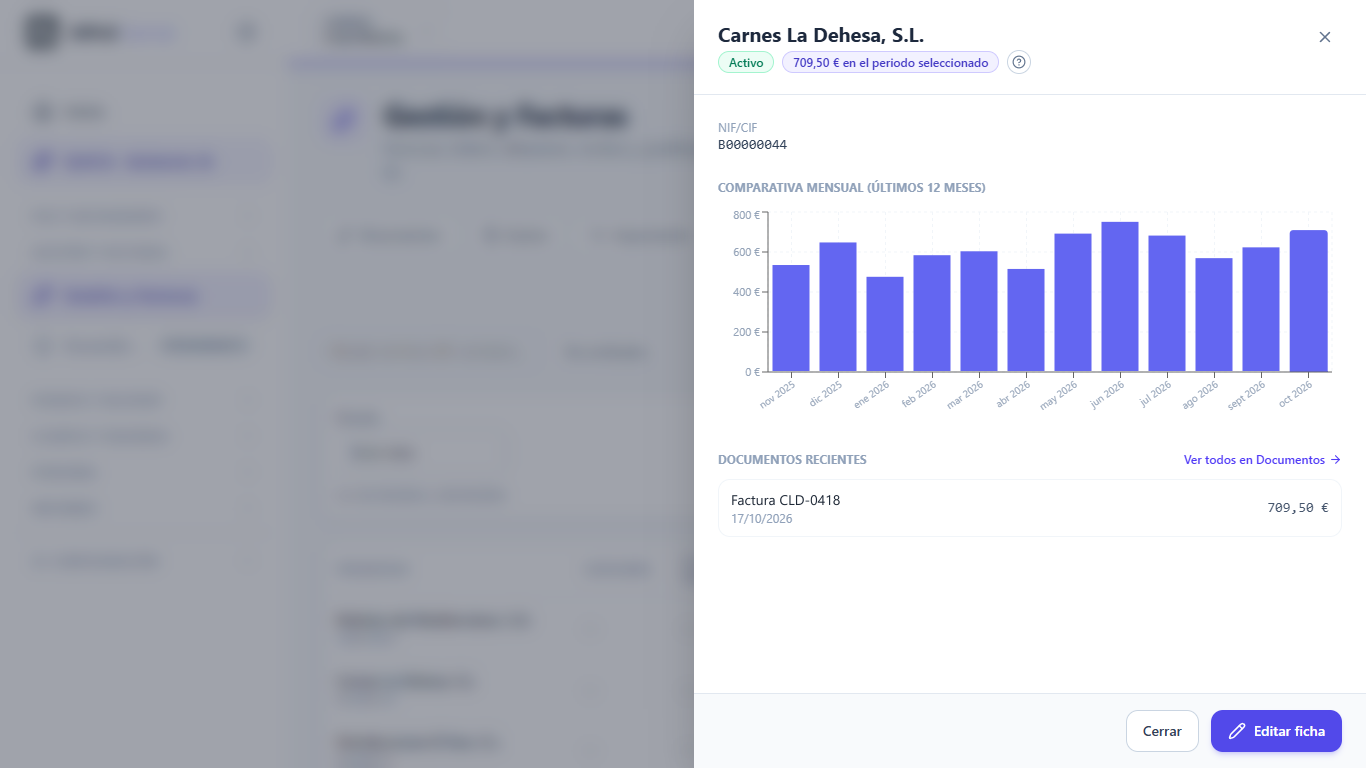Click the jun 2026 chart bar

click(x=1120, y=297)
